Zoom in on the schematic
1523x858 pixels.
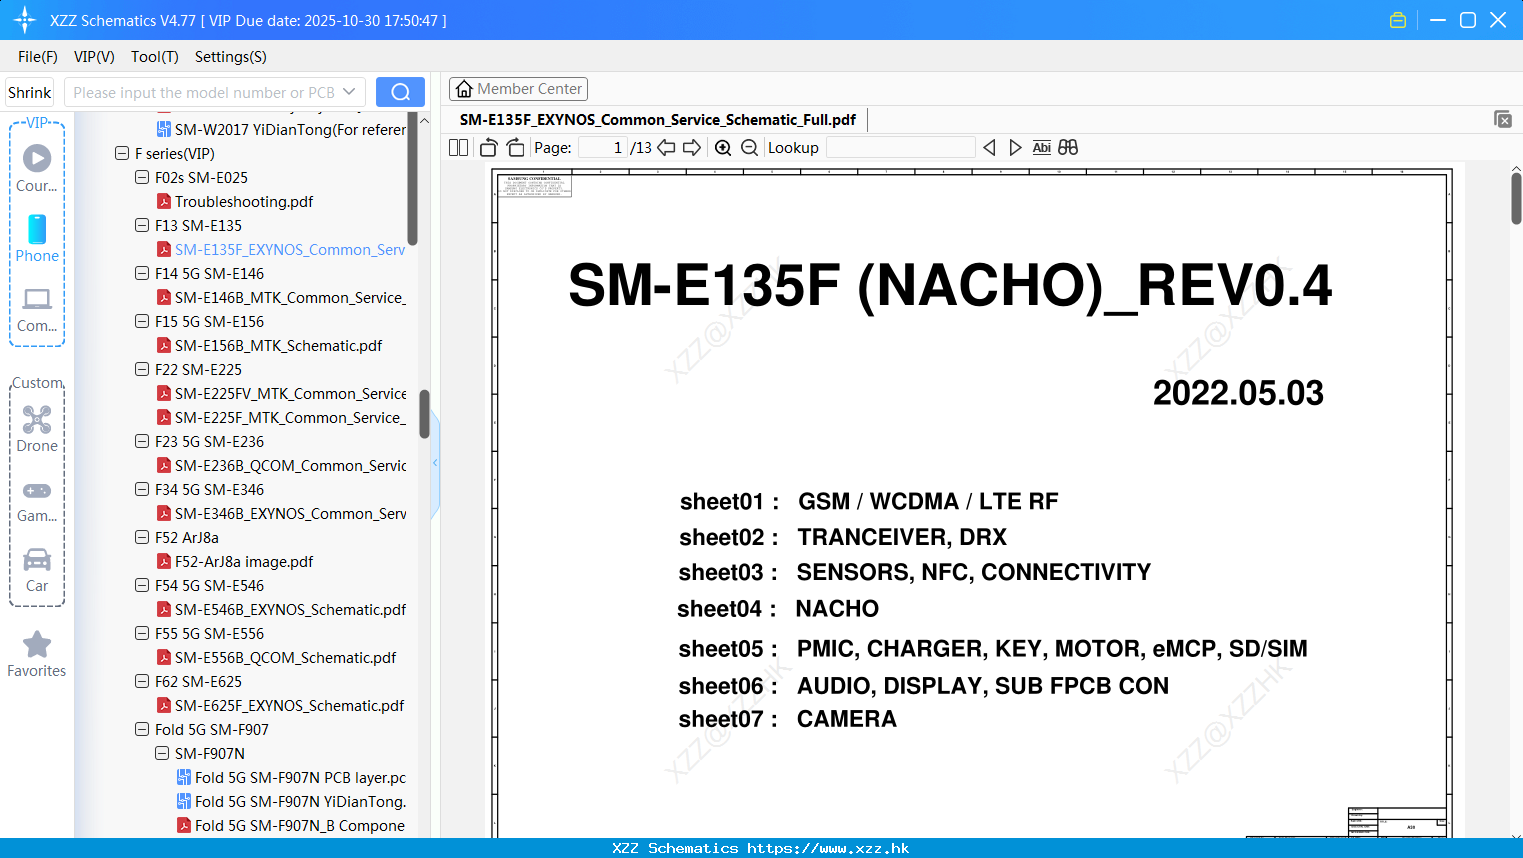coord(723,148)
